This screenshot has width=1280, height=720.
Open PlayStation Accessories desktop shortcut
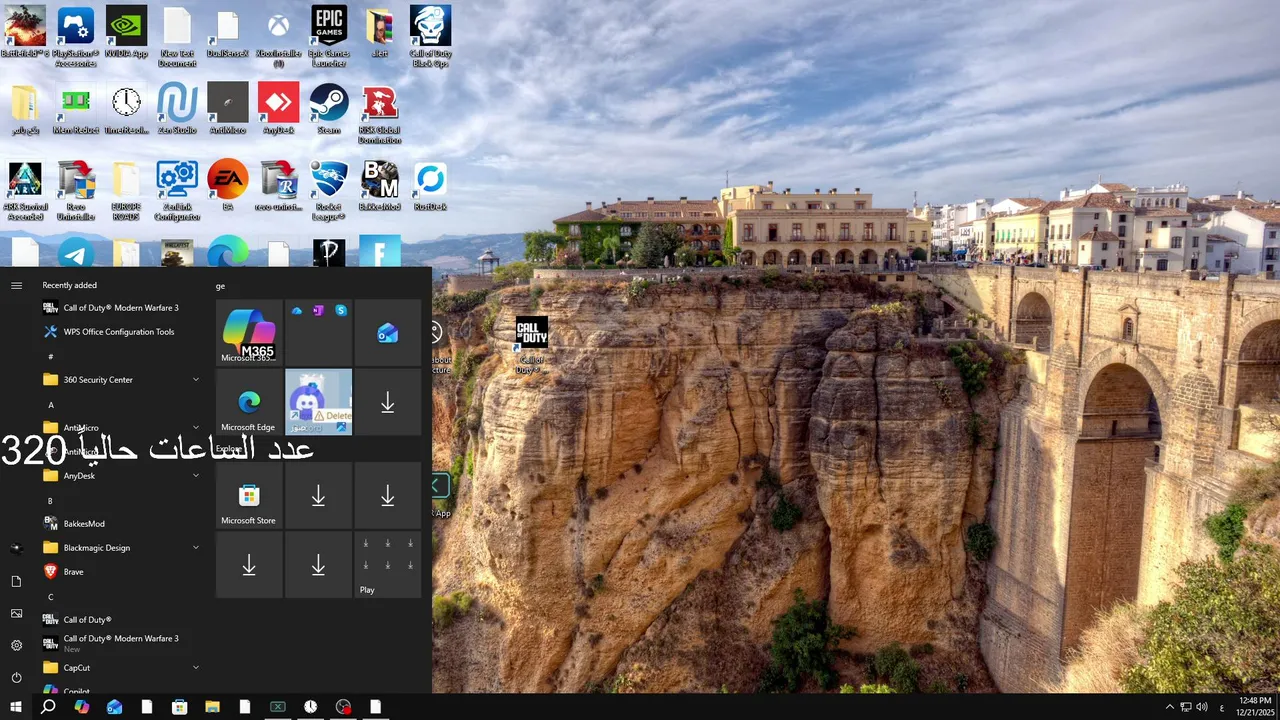(76, 36)
